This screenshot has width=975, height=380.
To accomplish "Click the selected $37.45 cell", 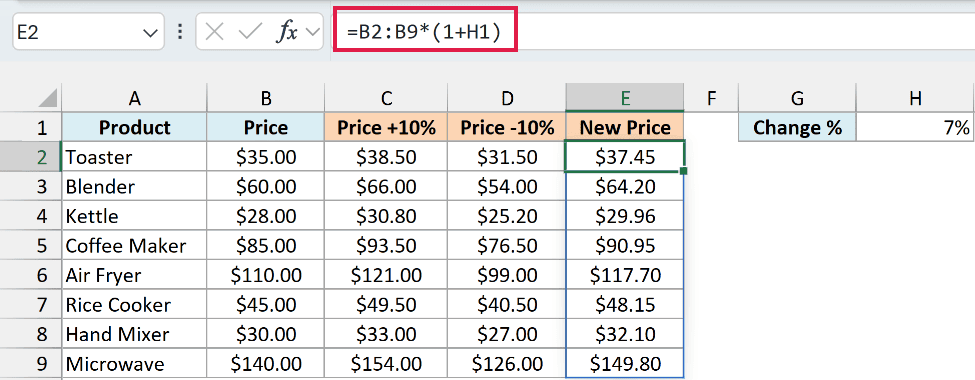I will pos(625,157).
